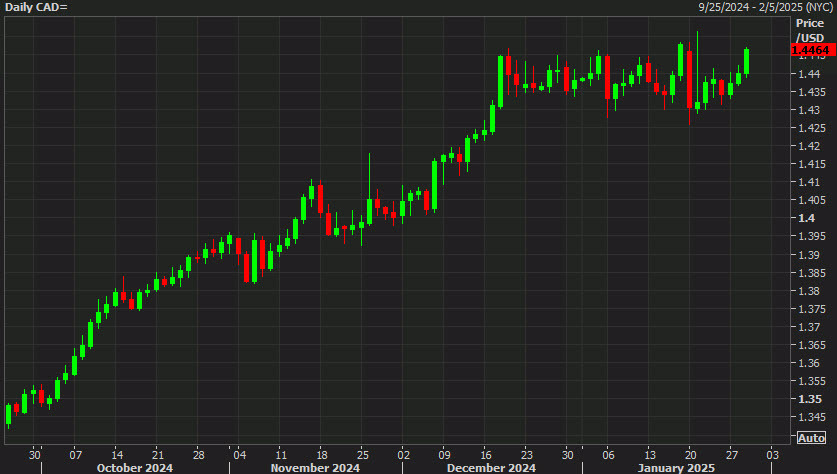837x474 pixels.
Task: Select the 1.44 price axis label
Action: (x=809, y=74)
